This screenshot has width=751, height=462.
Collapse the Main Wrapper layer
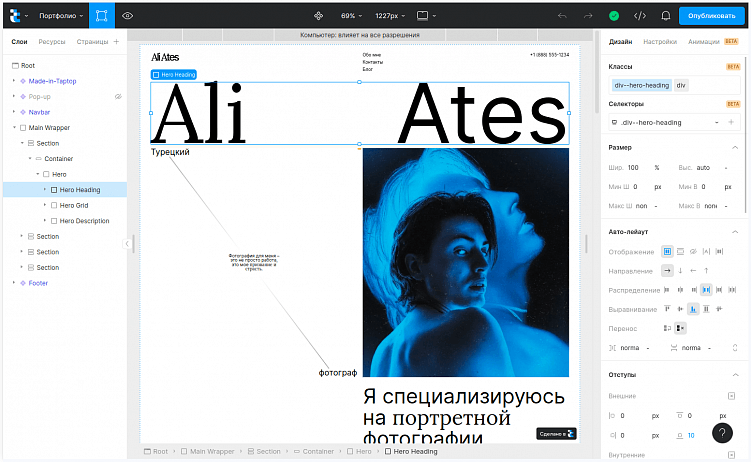[x=14, y=127]
